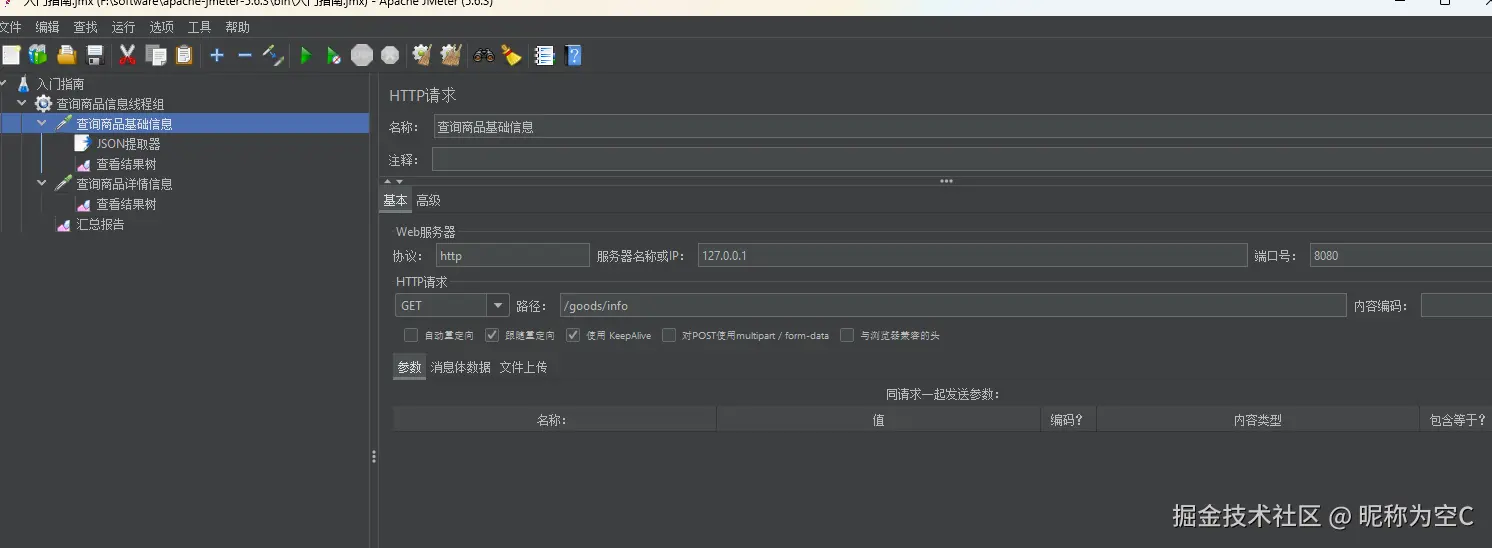
Task: Toggle element enable state icon
Action: pos(273,56)
